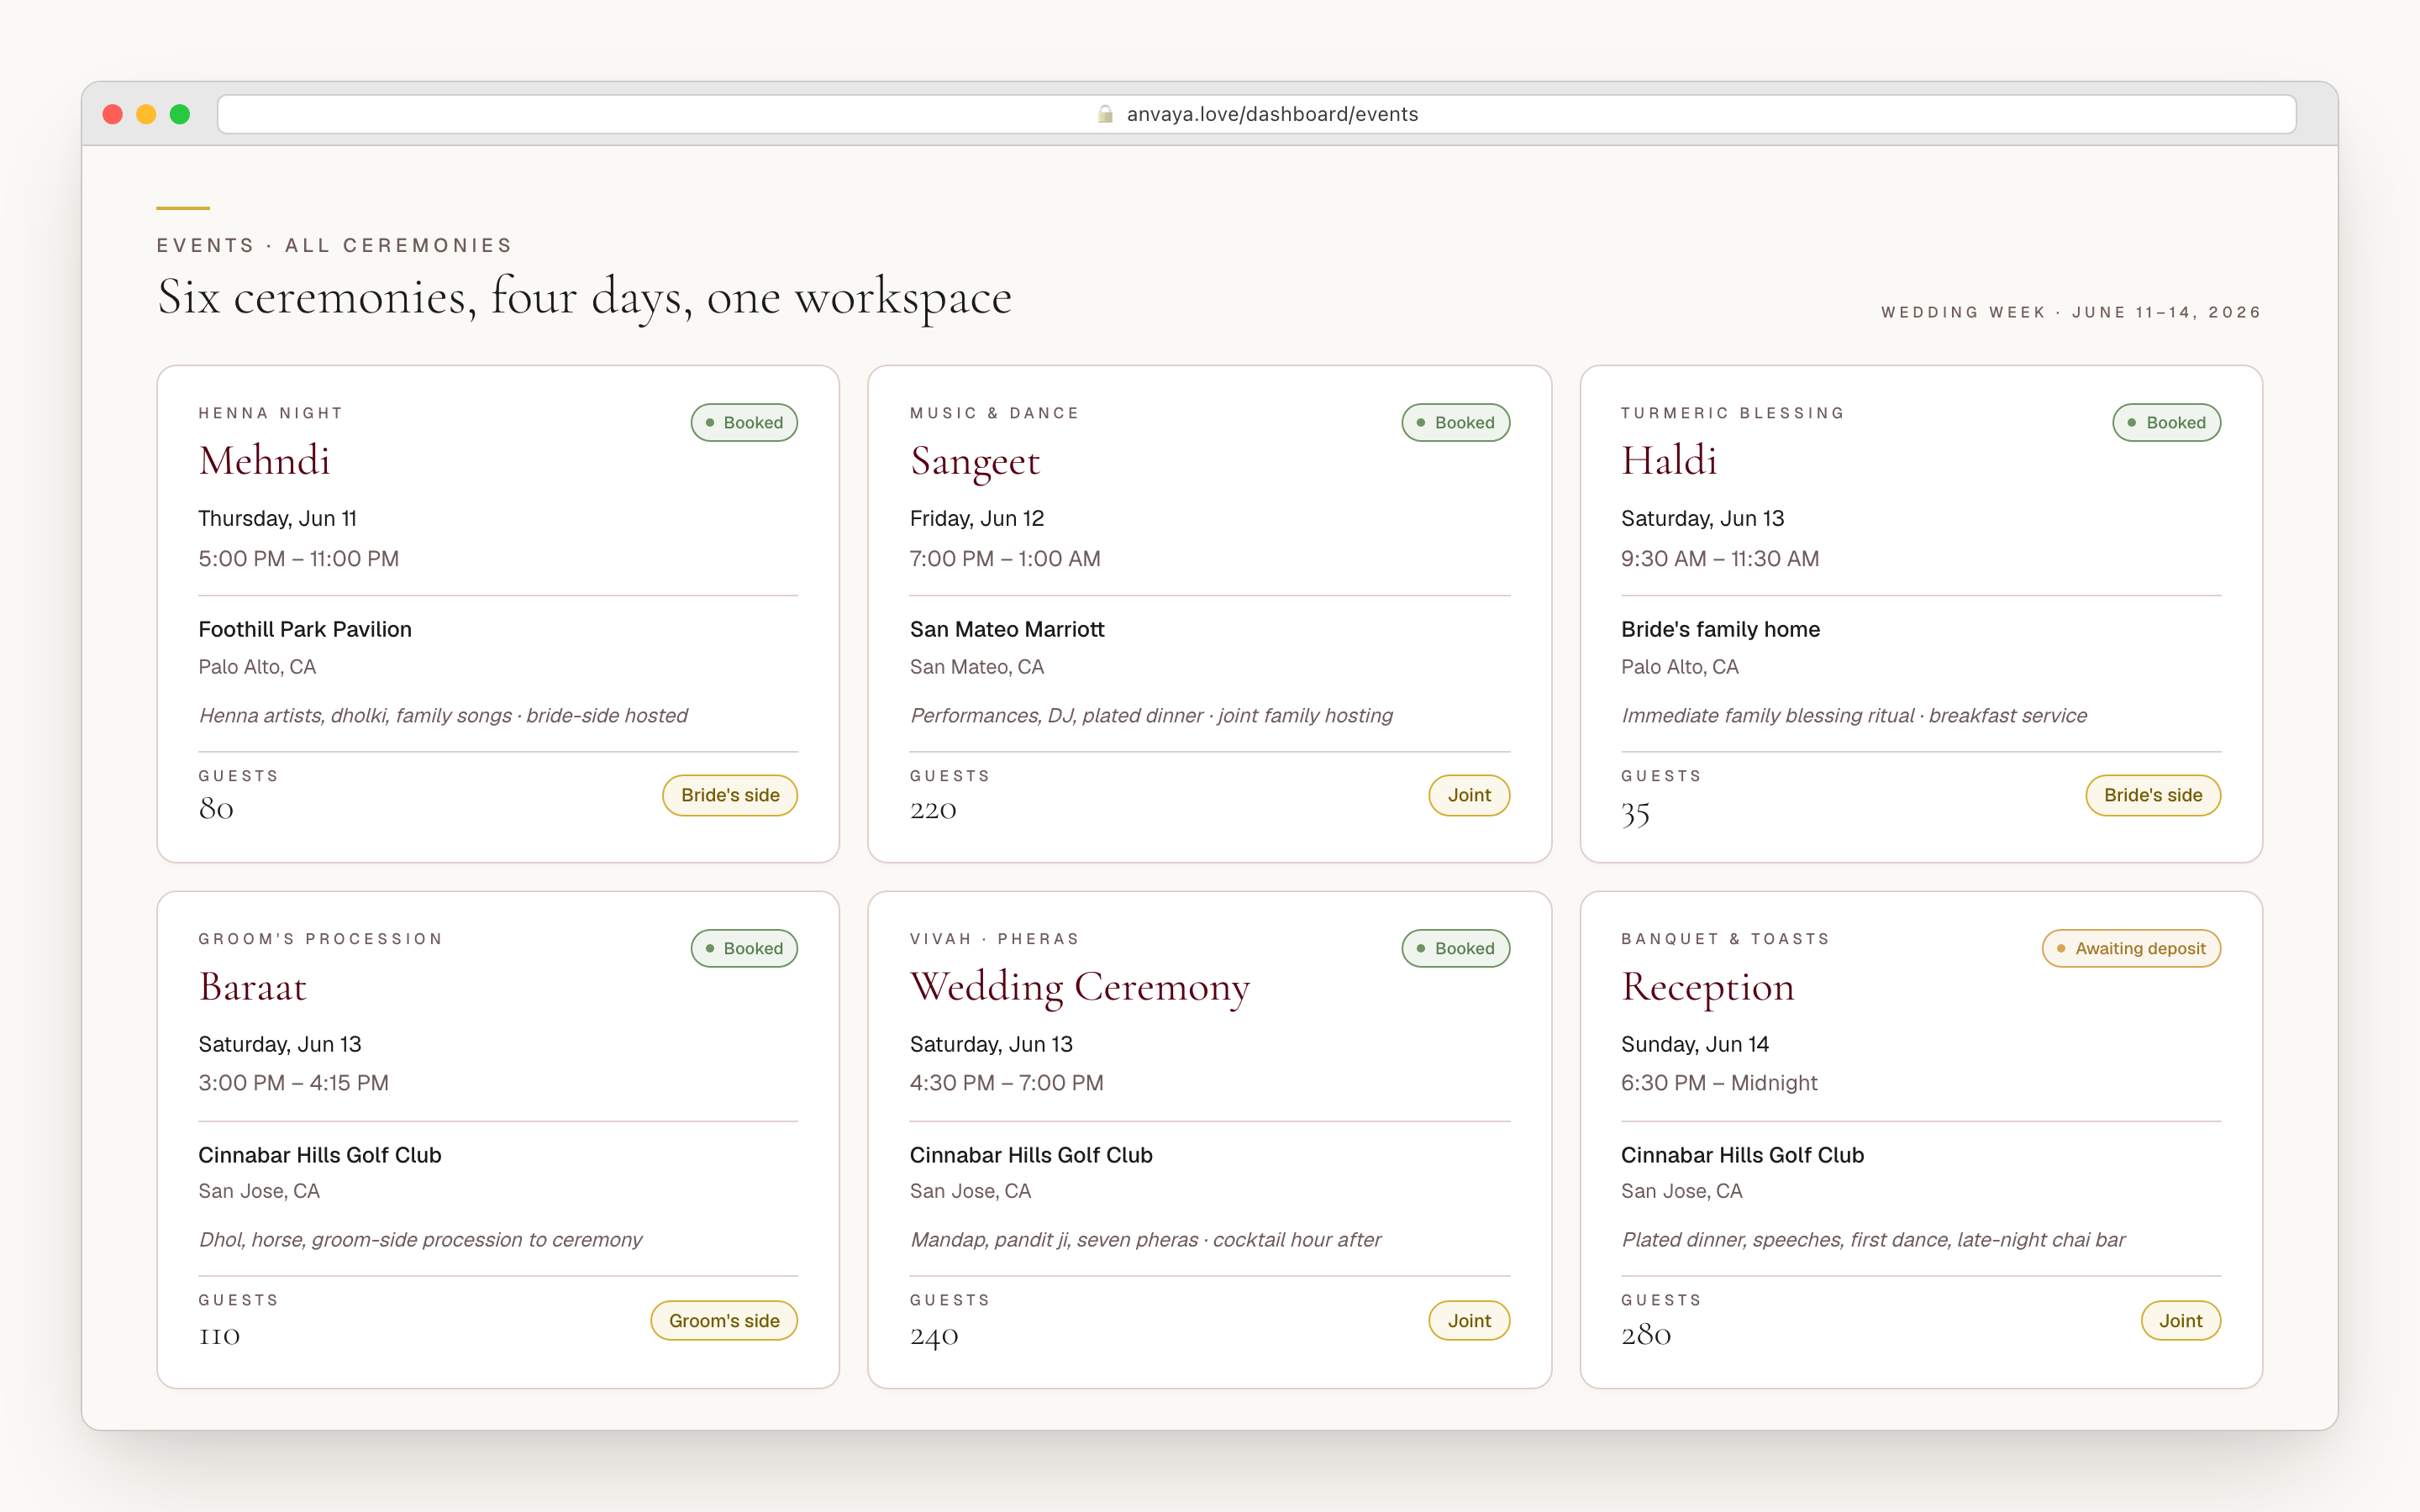Open the Baraat event title
This screenshot has height=1512, width=2420.
point(252,987)
